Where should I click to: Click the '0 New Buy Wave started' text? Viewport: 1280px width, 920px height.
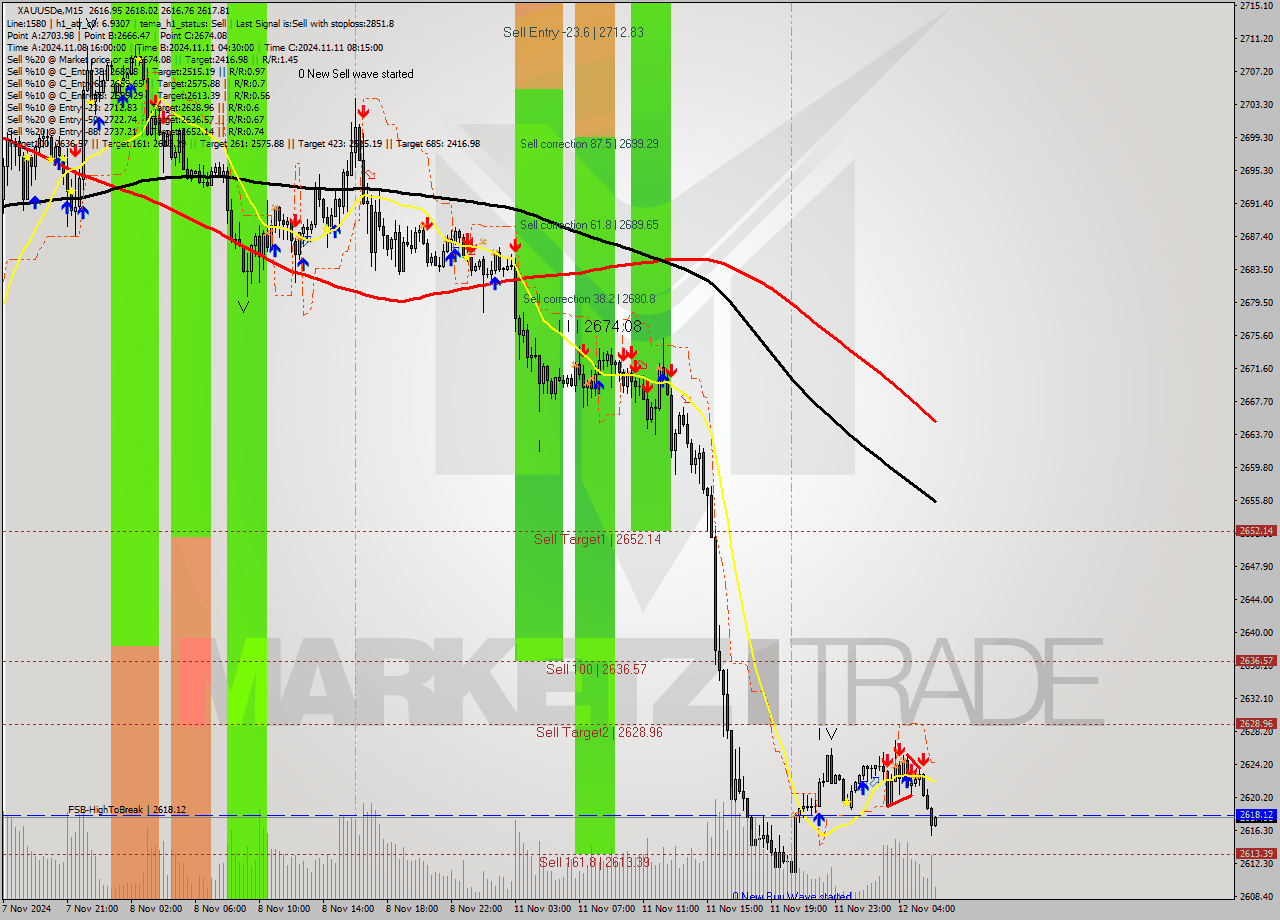[792, 897]
